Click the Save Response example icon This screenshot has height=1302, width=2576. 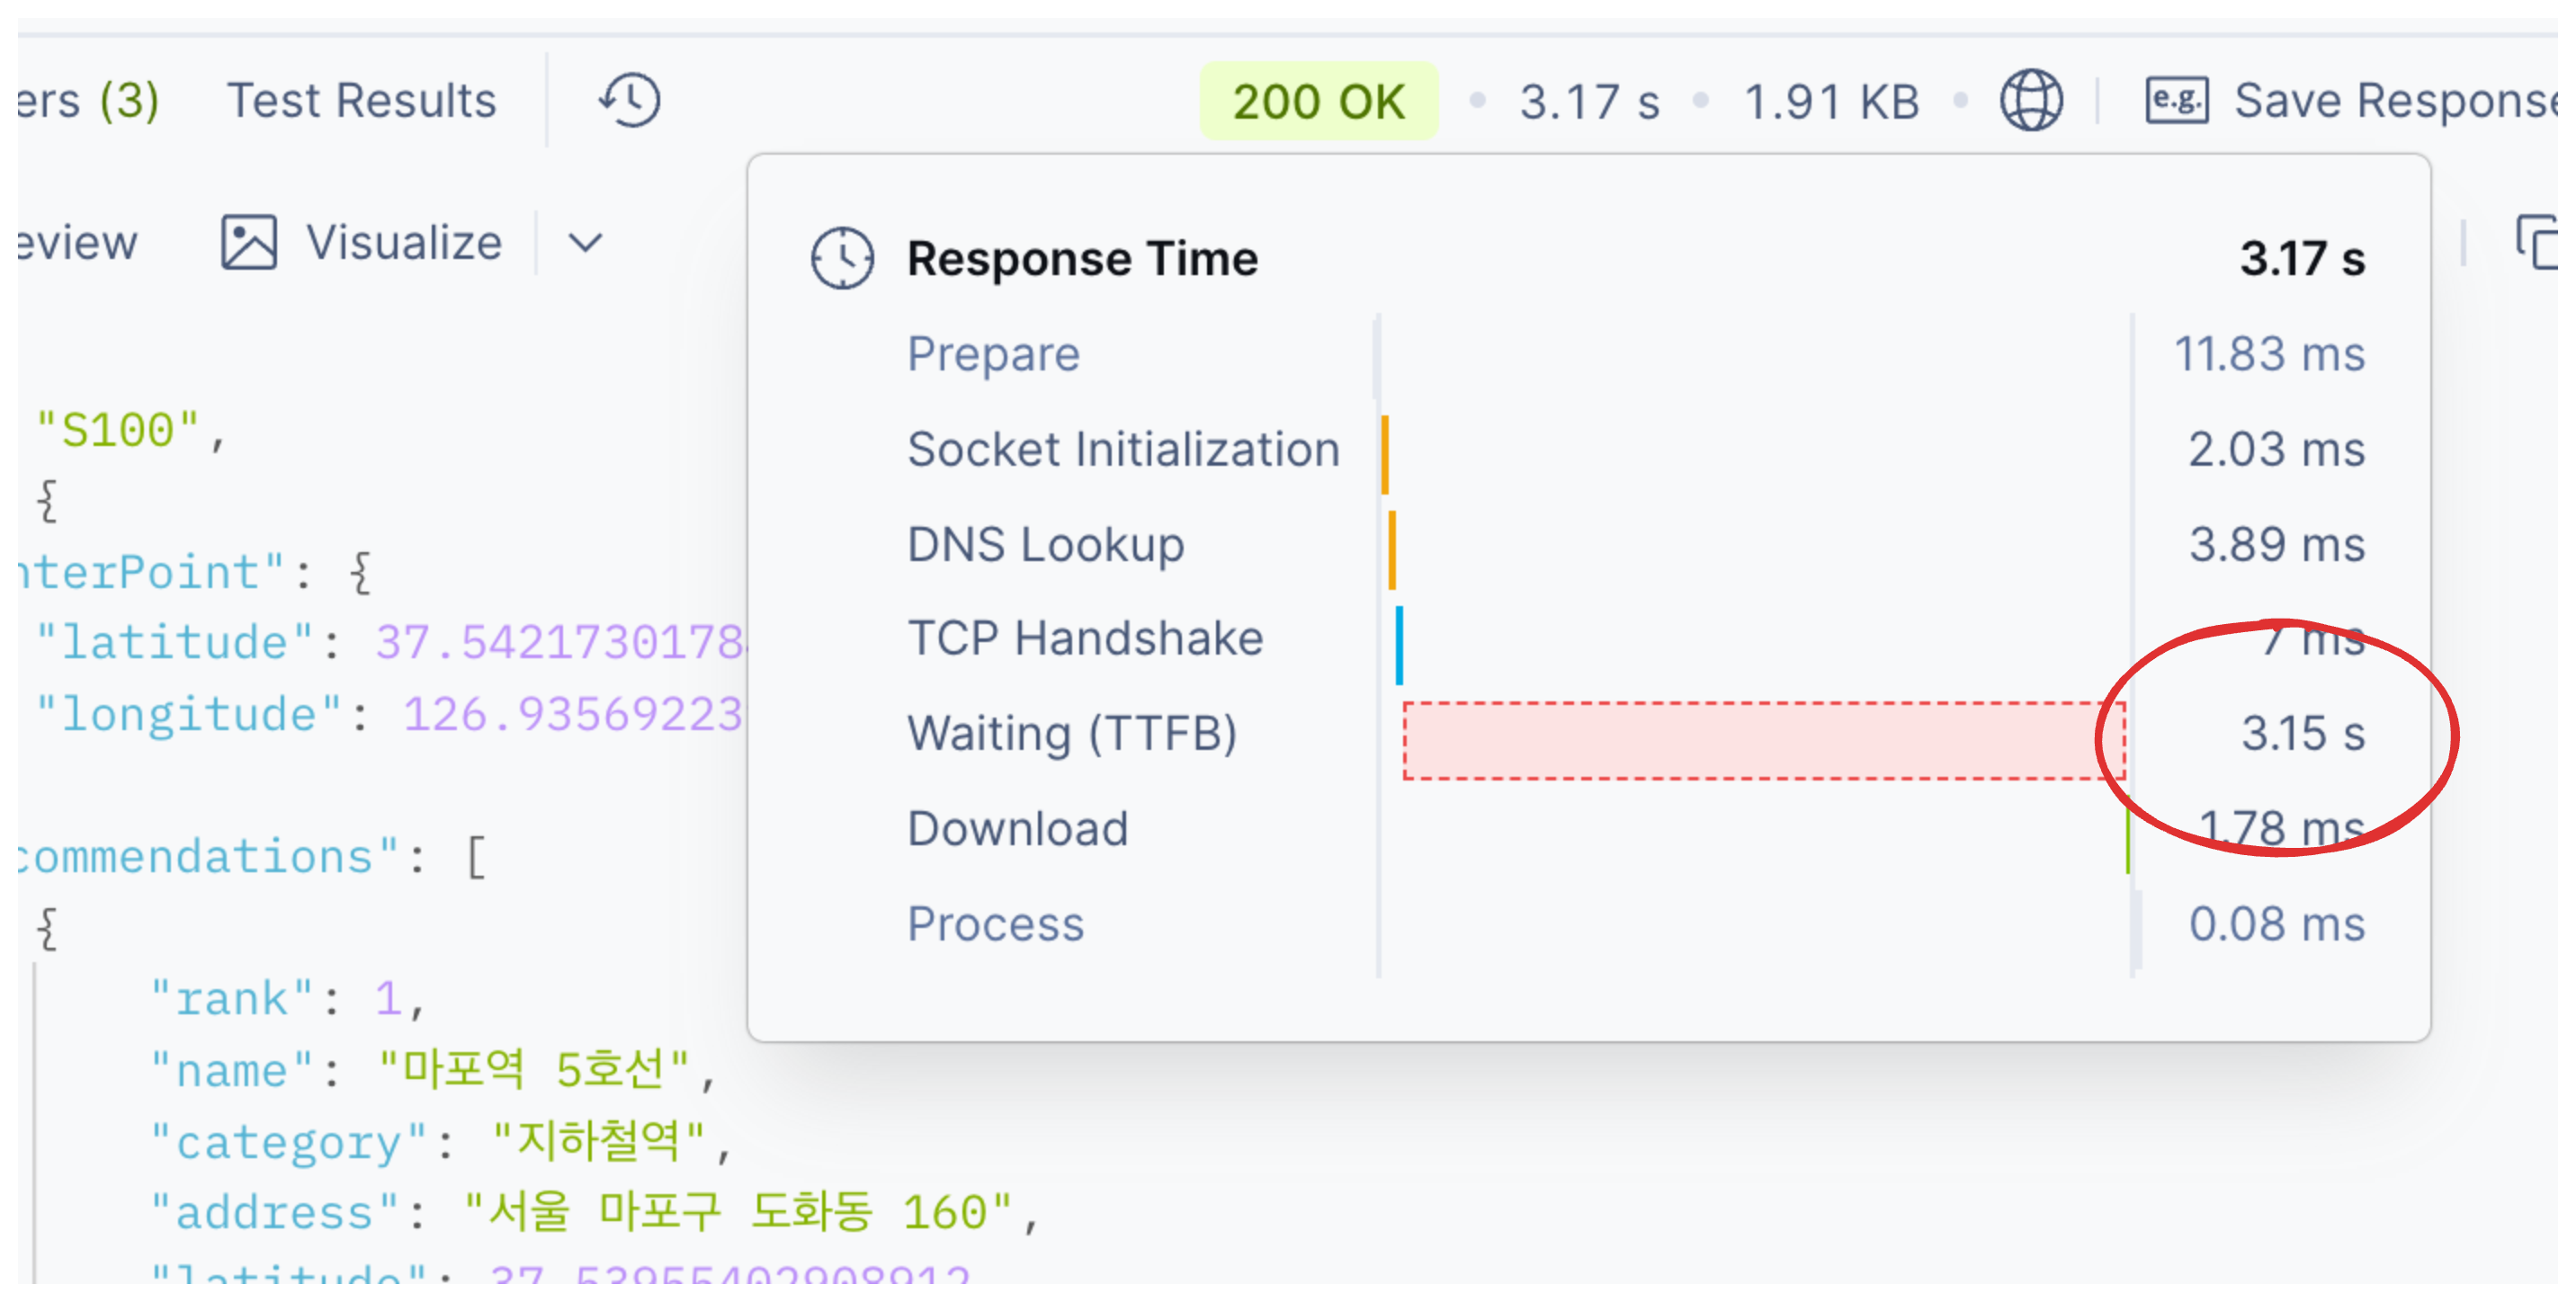[2175, 100]
